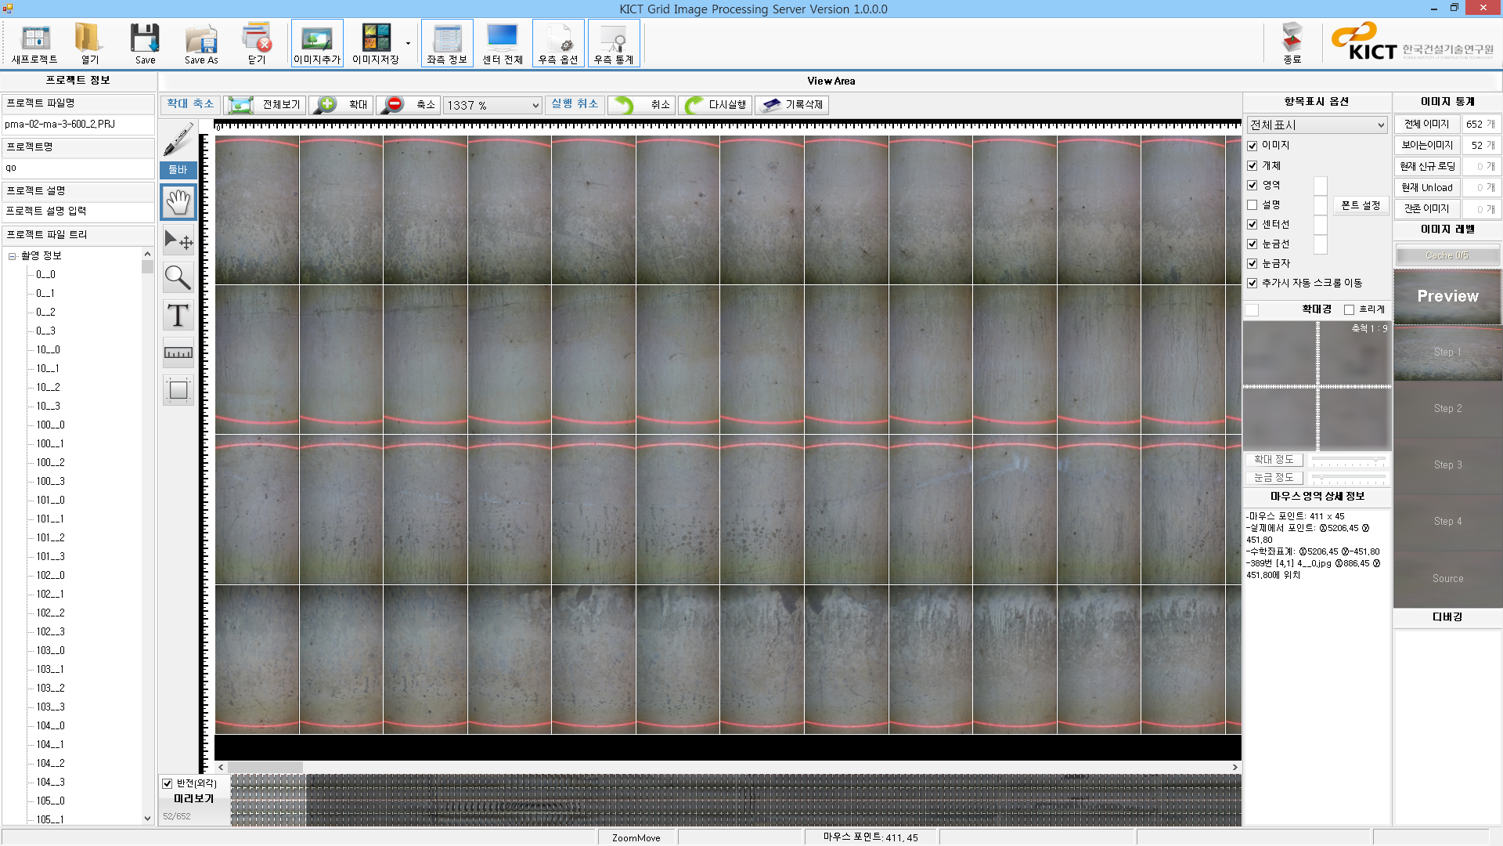The image size is (1503, 846).
Task: Select the magnifier zoom tool
Action: coord(178,277)
